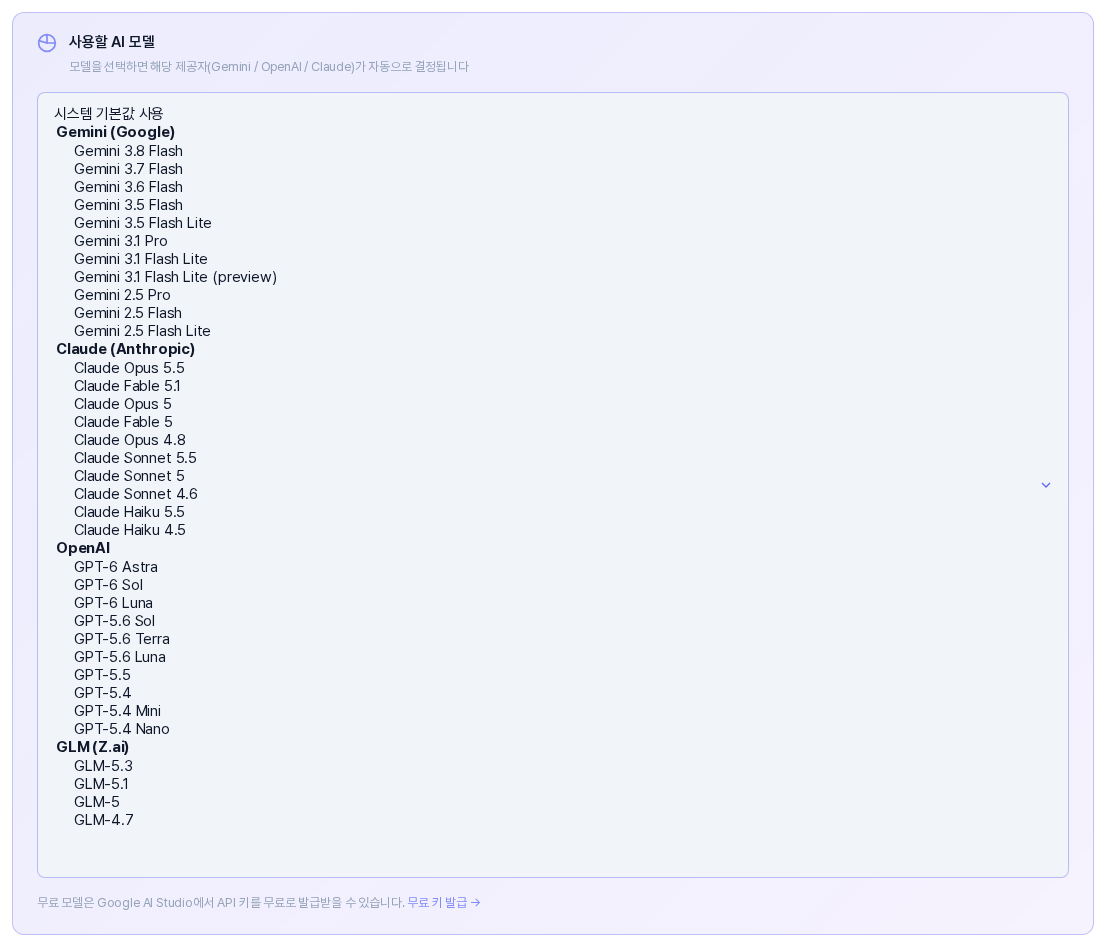The width and height of the screenshot is (1106, 946).
Task: Select GPT-5.5 option
Action: tap(102, 675)
